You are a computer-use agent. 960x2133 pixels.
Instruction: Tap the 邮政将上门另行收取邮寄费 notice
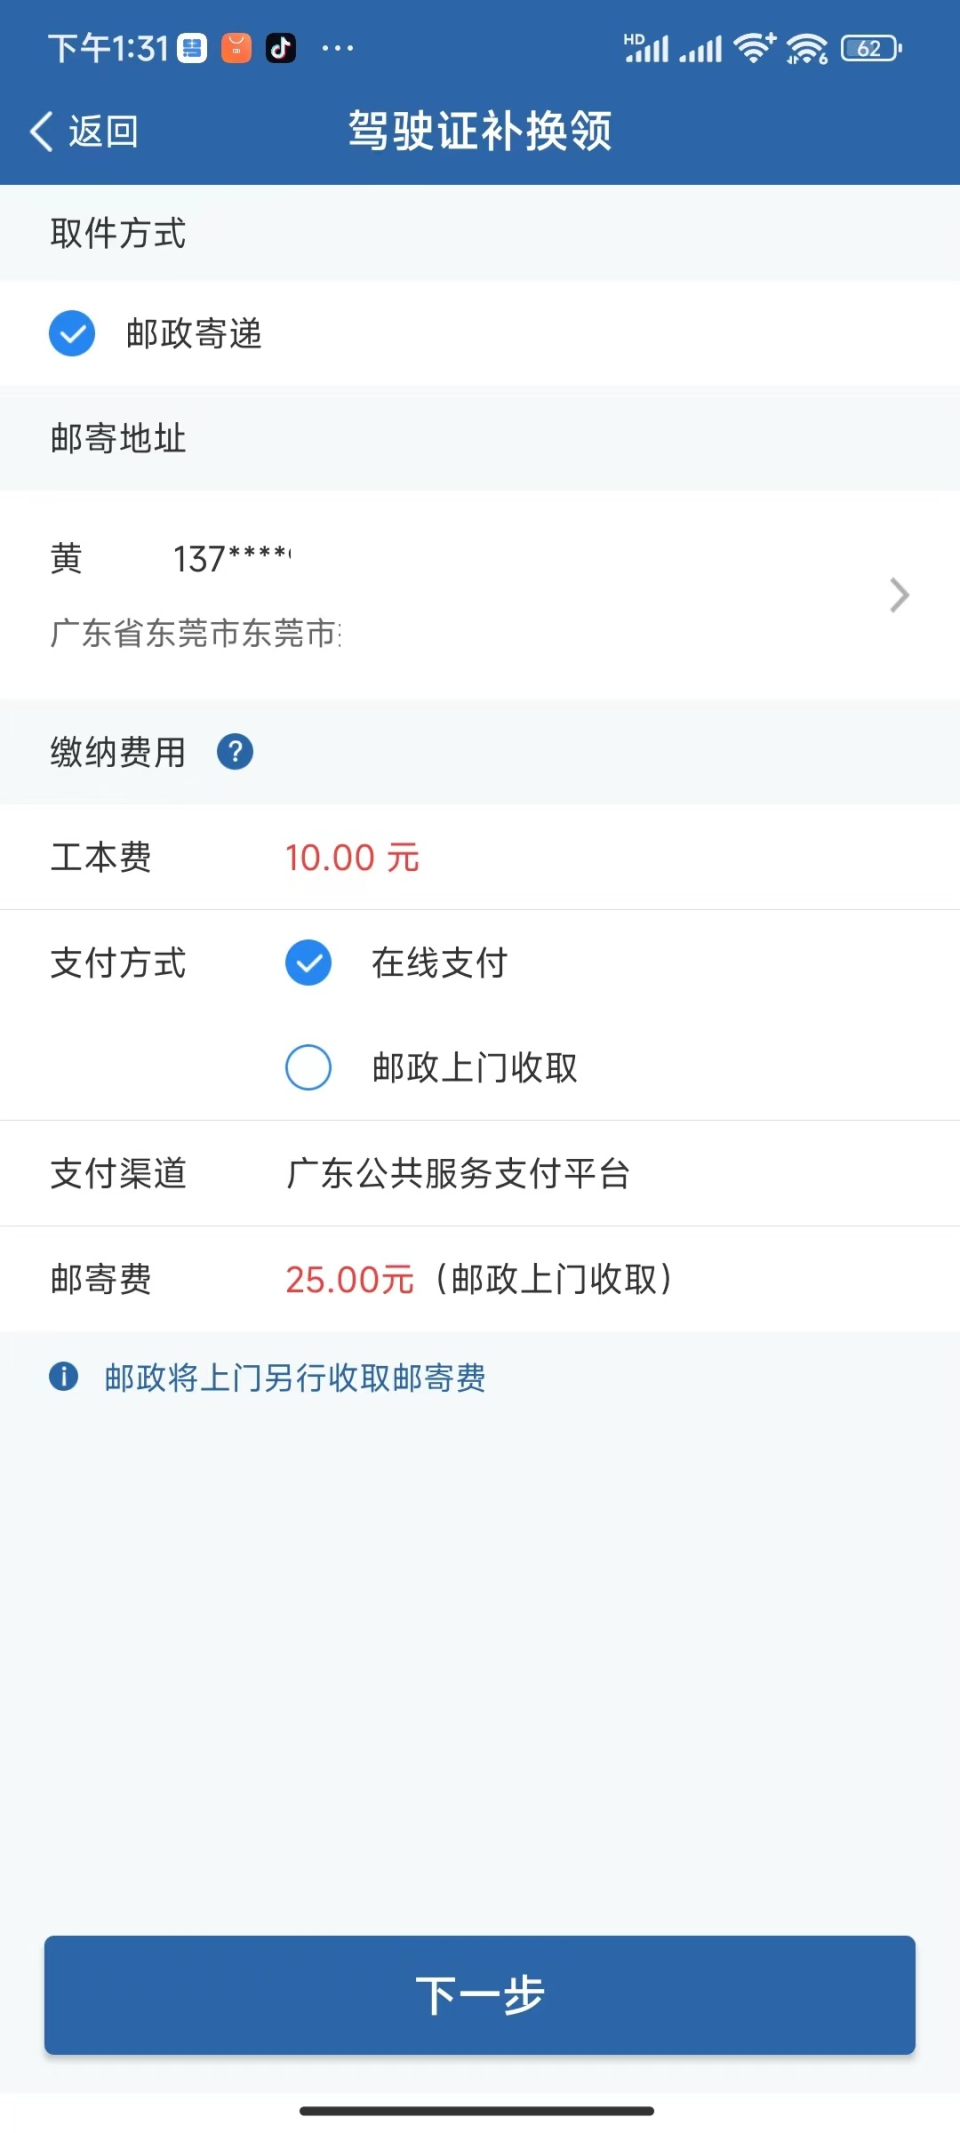click(295, 1378)
